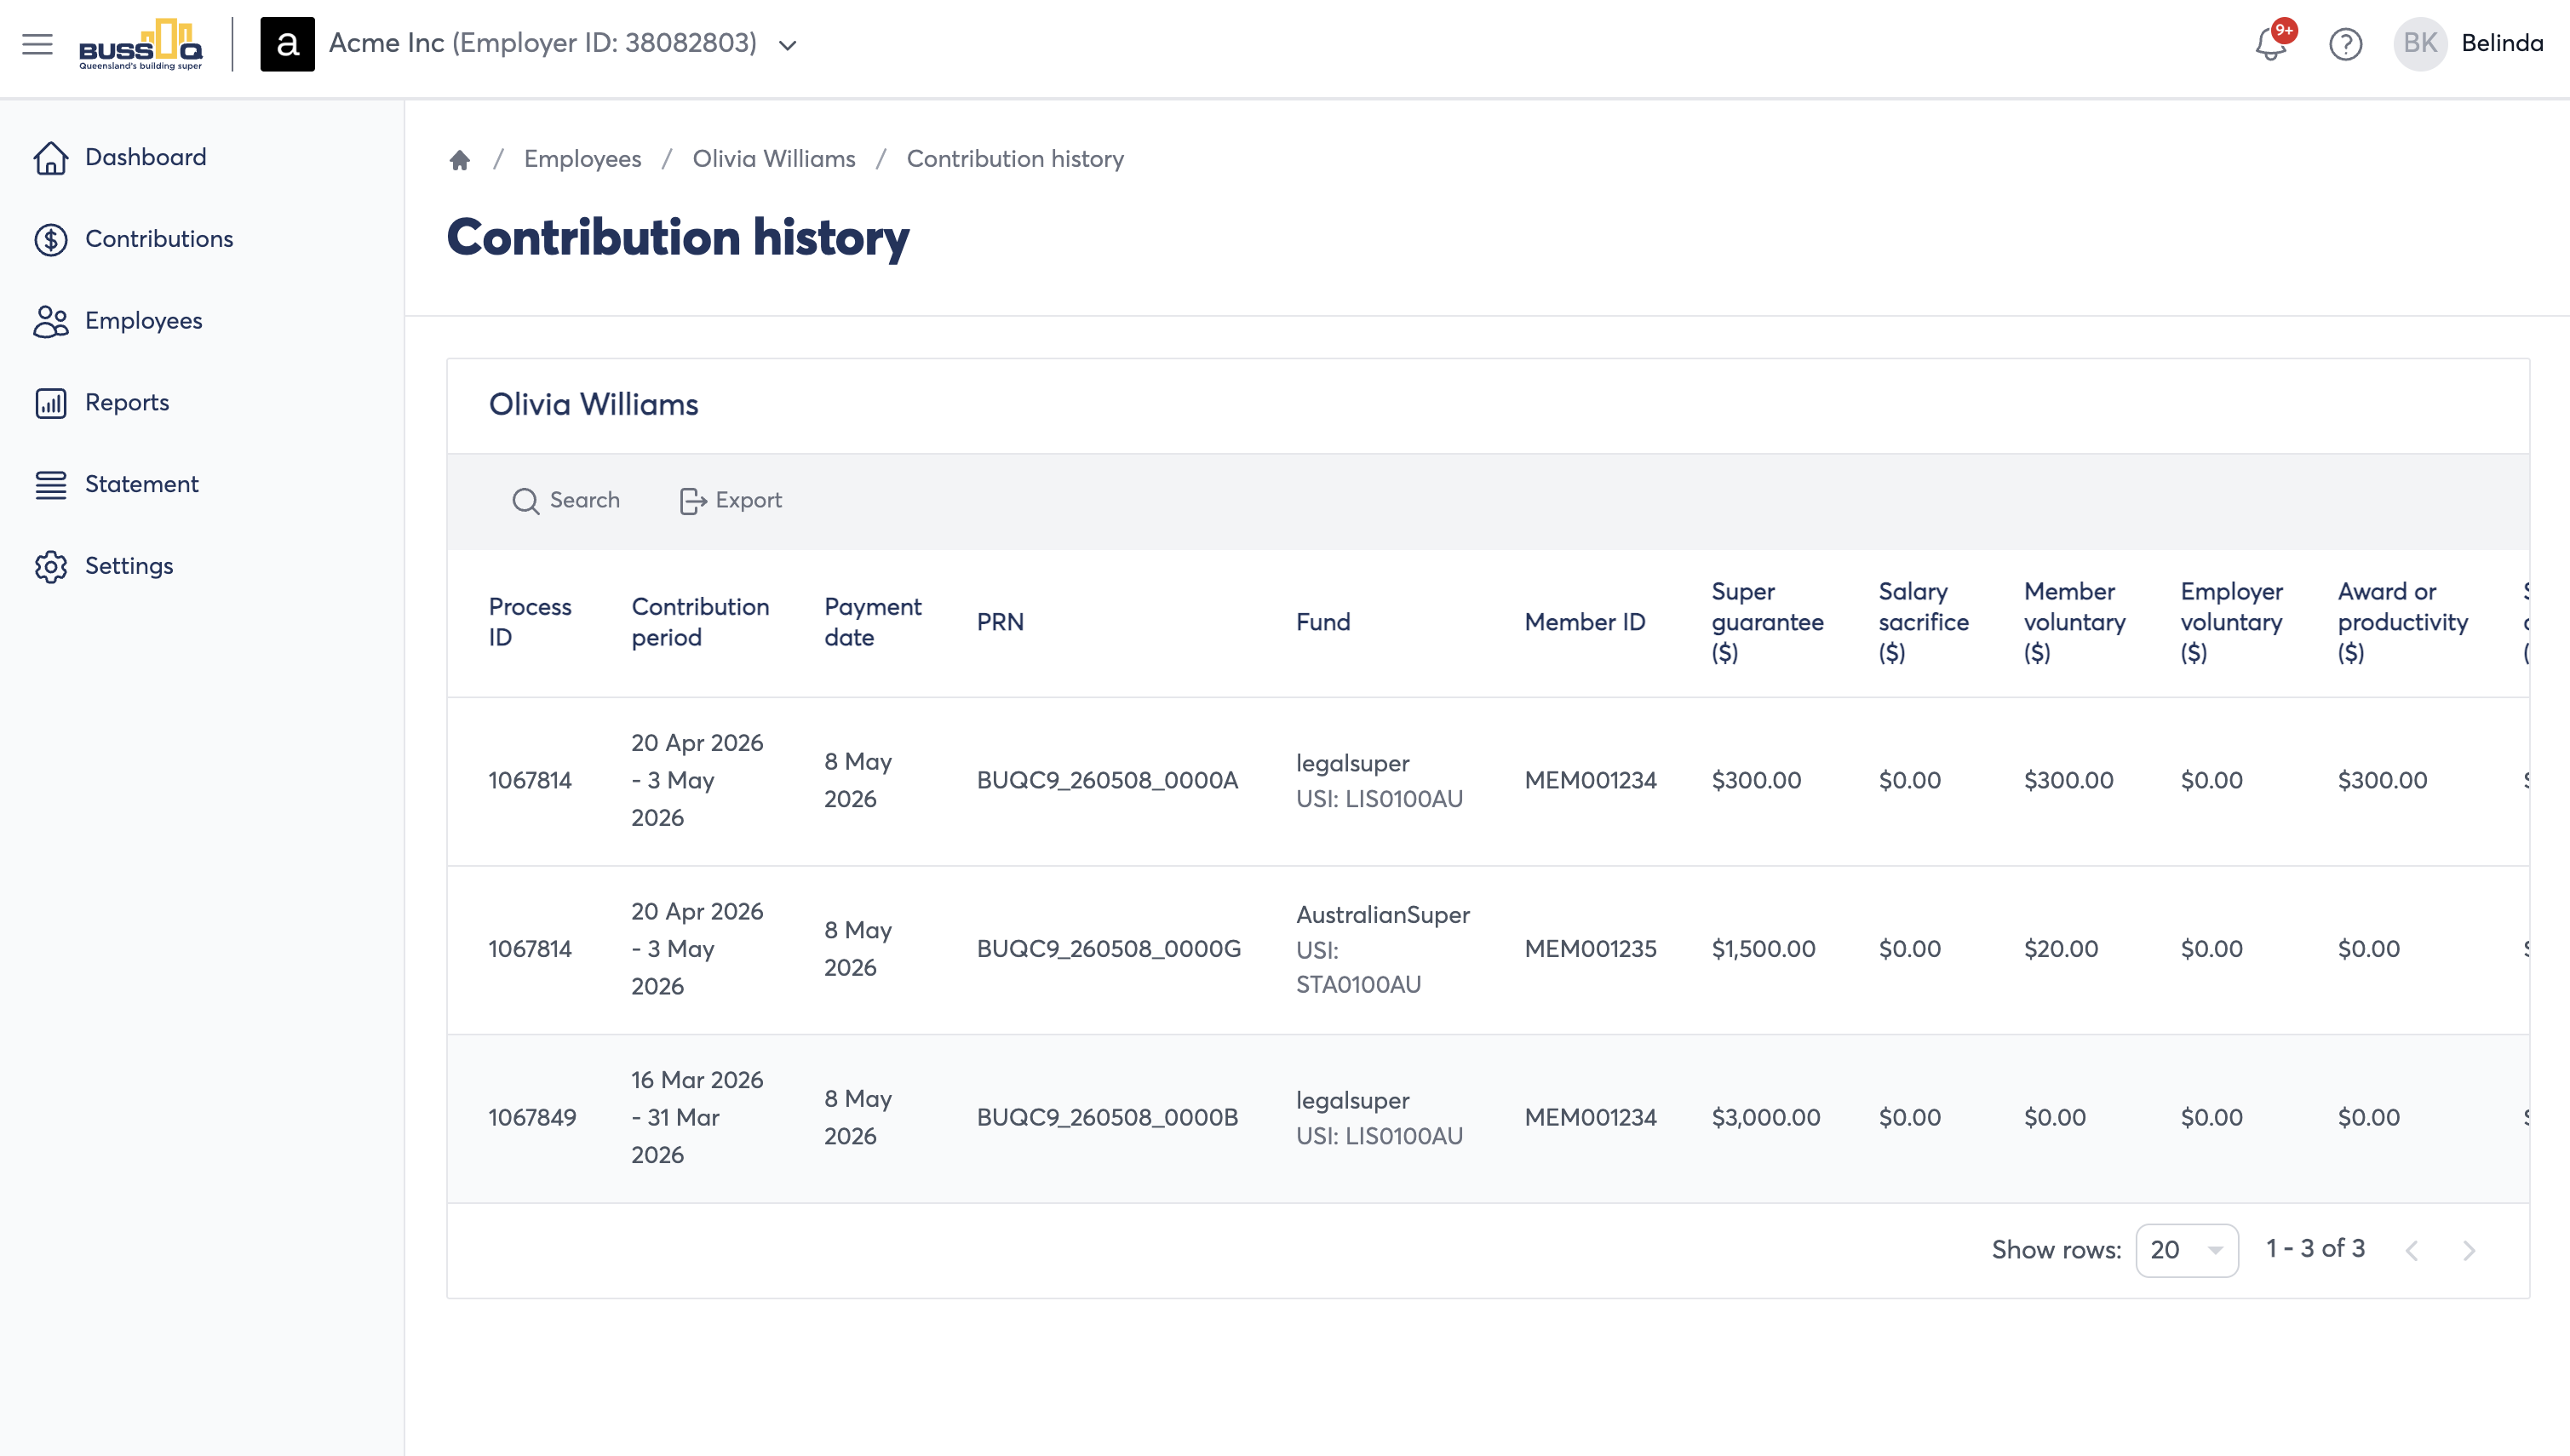Click AustralianSuper fund cell

click(x=1383, y=949)
